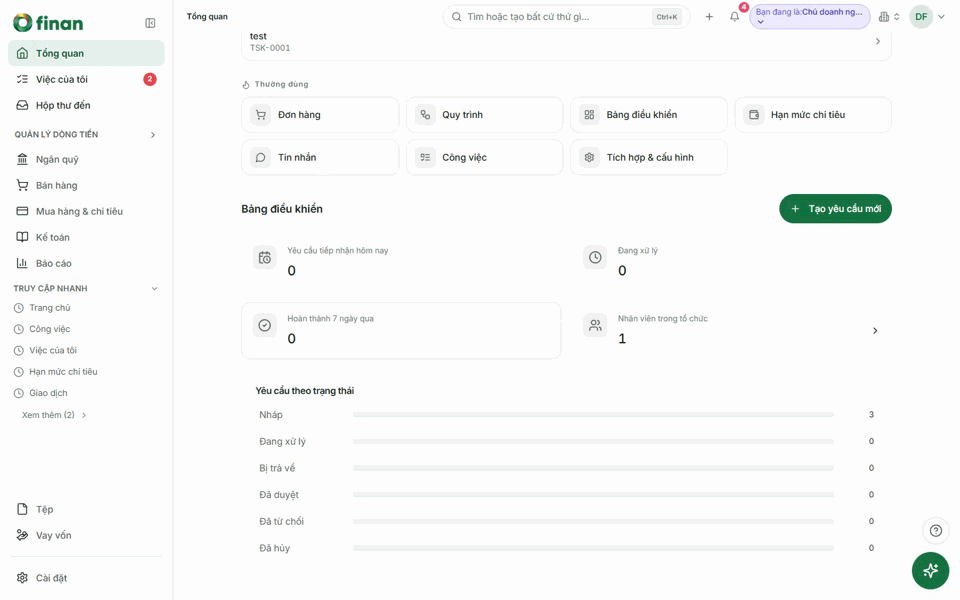Screen dimensions: 960x600
Task: Open Việc của tôi quick access link
Action: coord(53,350)
